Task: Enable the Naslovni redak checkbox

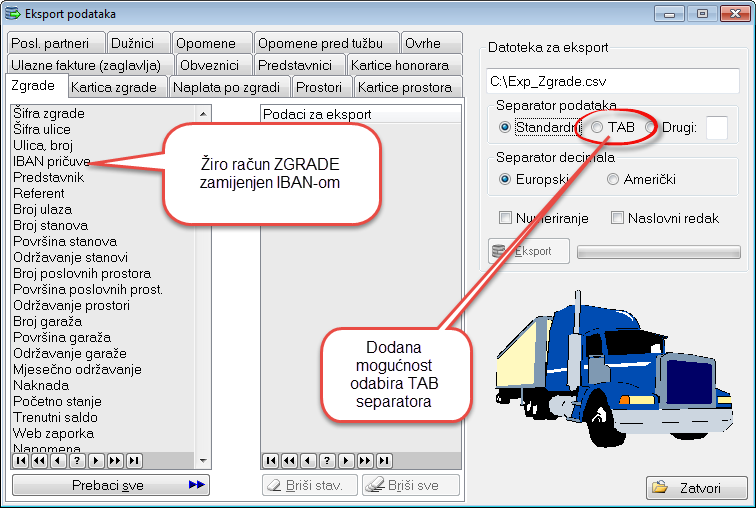Action: pos(617,218)
